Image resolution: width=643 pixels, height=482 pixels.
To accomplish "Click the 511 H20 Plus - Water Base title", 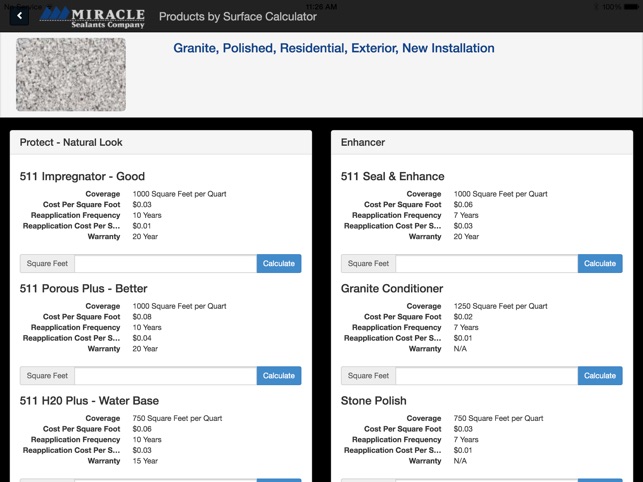I will click(89, 401).
